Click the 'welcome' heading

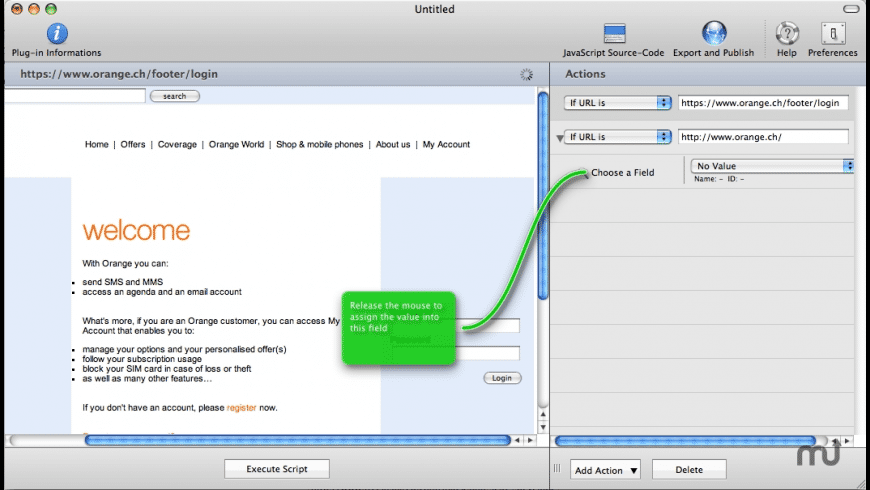click(x=136, y=231)
